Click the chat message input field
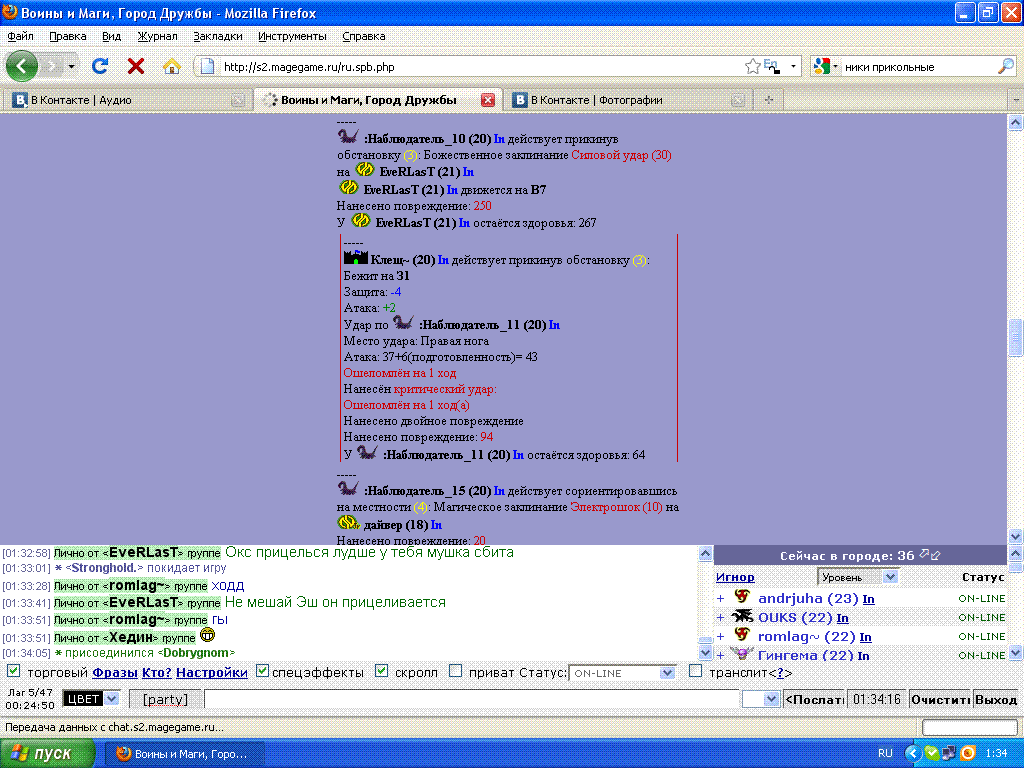Image resolution: width=1024 pixels, height=768 pixels. click(x=470, y=699)
